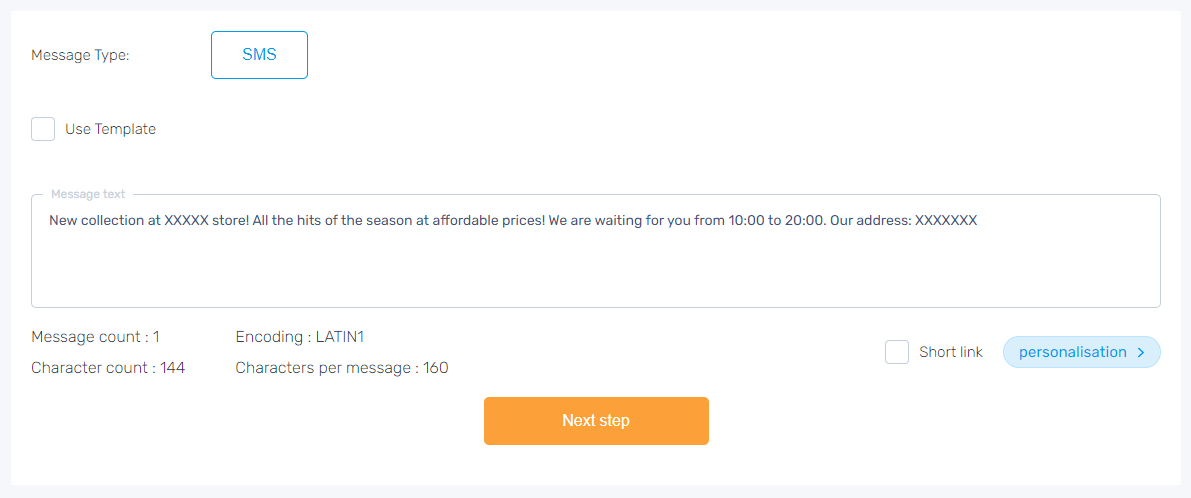
Task: Click the small "Message text" field legend
Action: coord(88,194)
